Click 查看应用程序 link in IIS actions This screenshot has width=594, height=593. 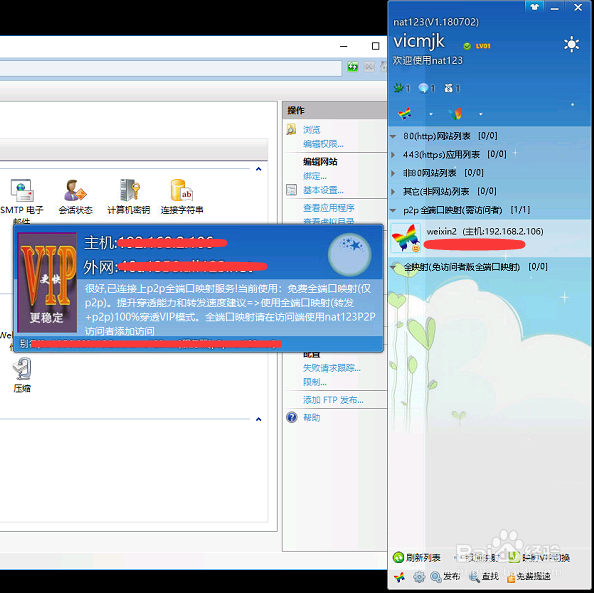tap(328, 208)
